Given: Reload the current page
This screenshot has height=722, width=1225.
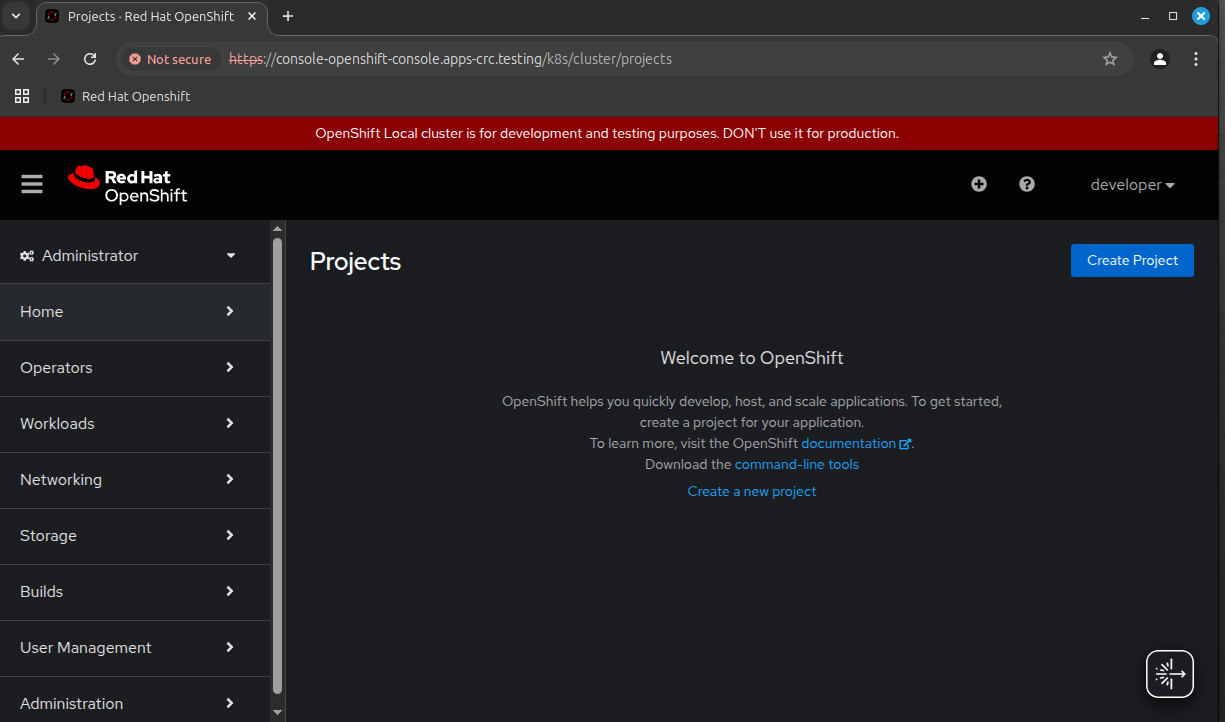Looking at the screenshot, I should 90,59.
